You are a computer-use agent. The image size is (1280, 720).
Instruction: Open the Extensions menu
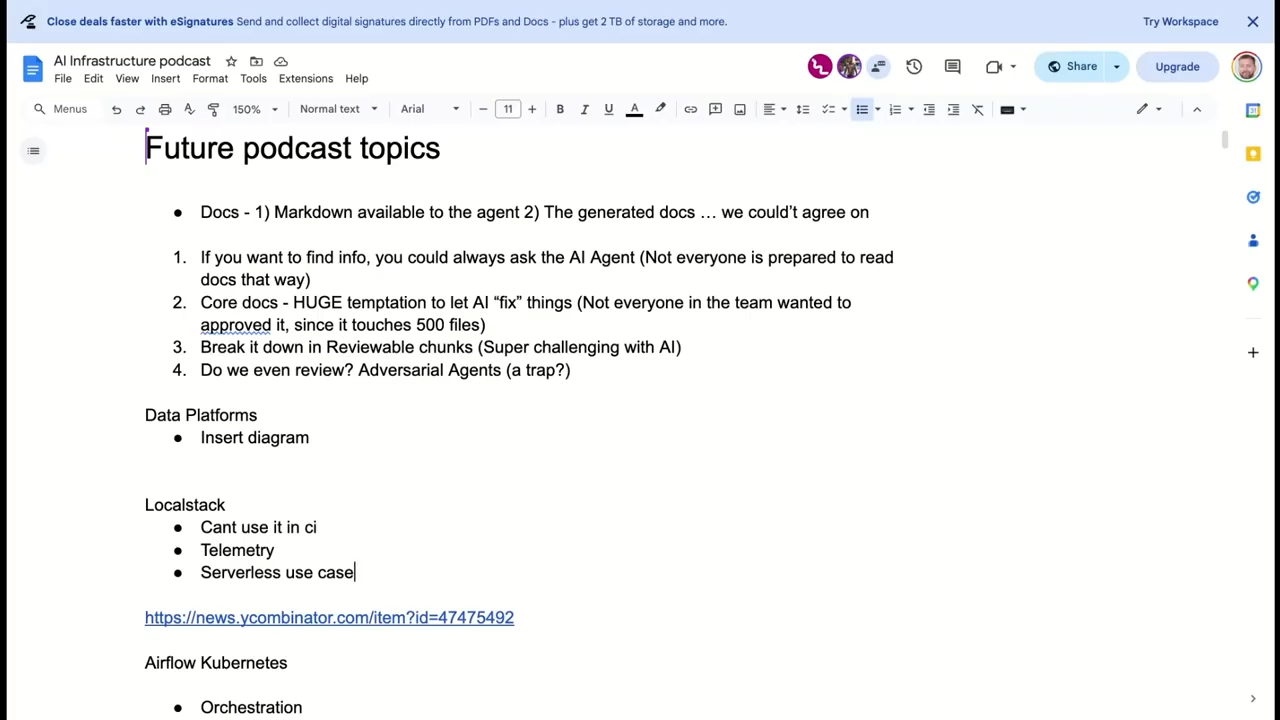coord(305,78)
